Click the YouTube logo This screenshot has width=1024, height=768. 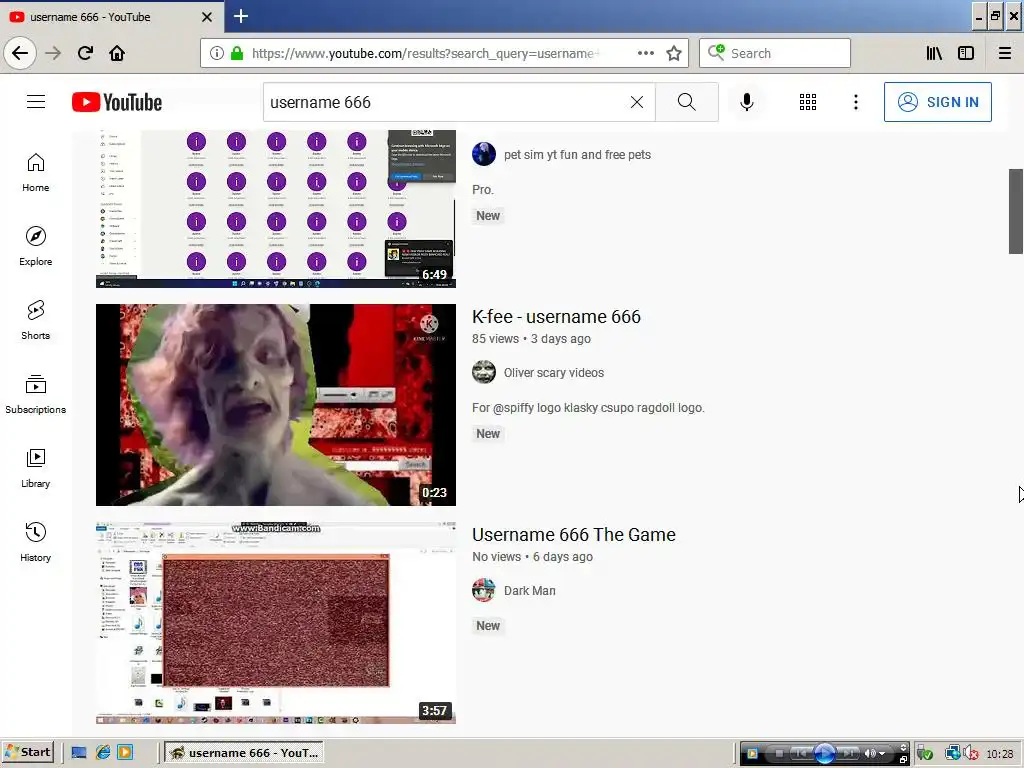tap(117, 102)
